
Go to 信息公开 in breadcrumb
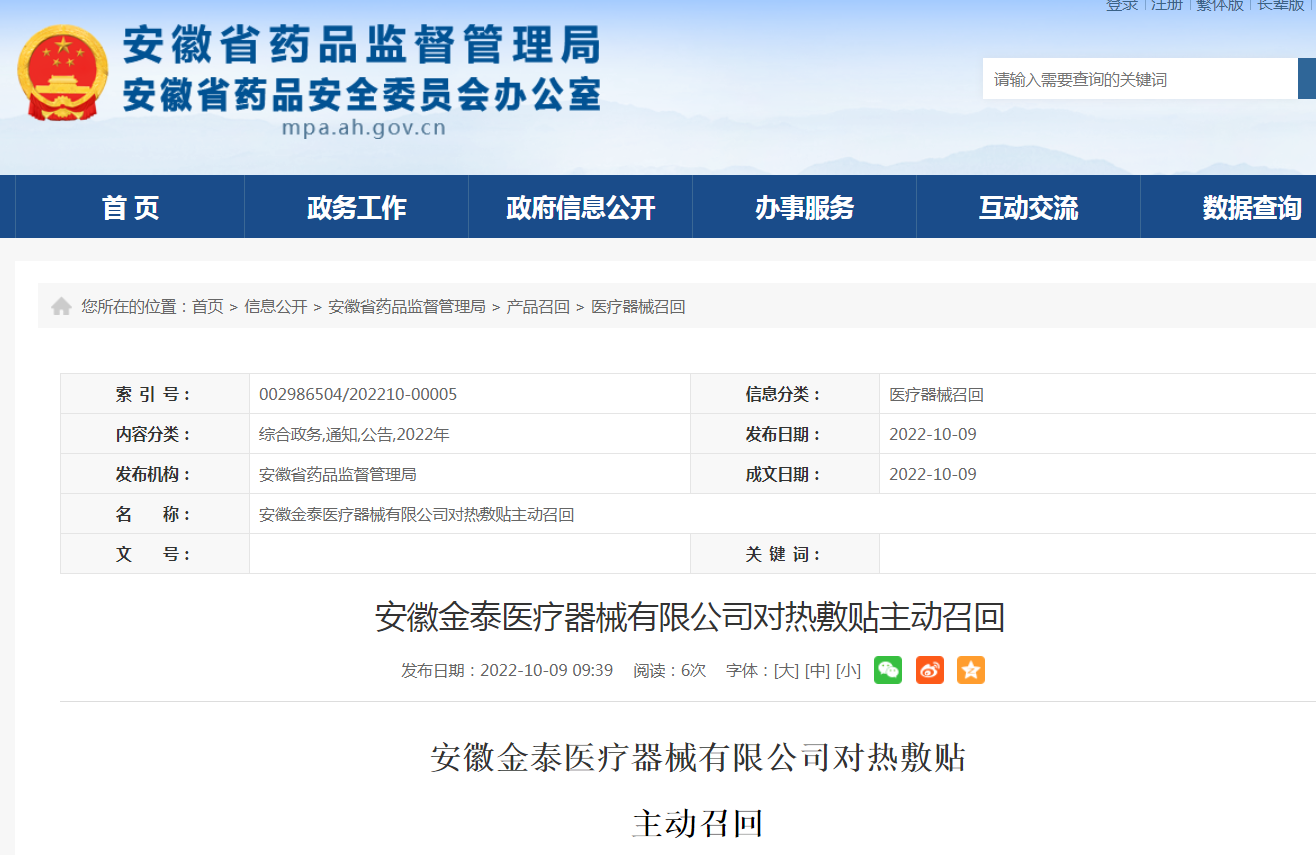[x=276, y=306]
